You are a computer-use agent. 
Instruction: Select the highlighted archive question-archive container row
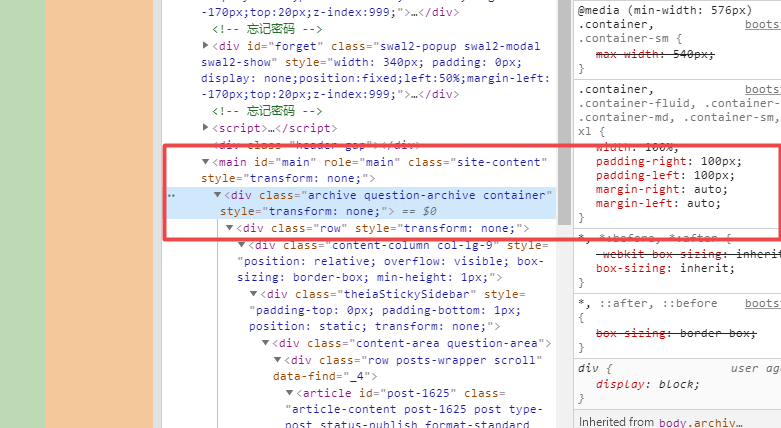pos(361,203)
